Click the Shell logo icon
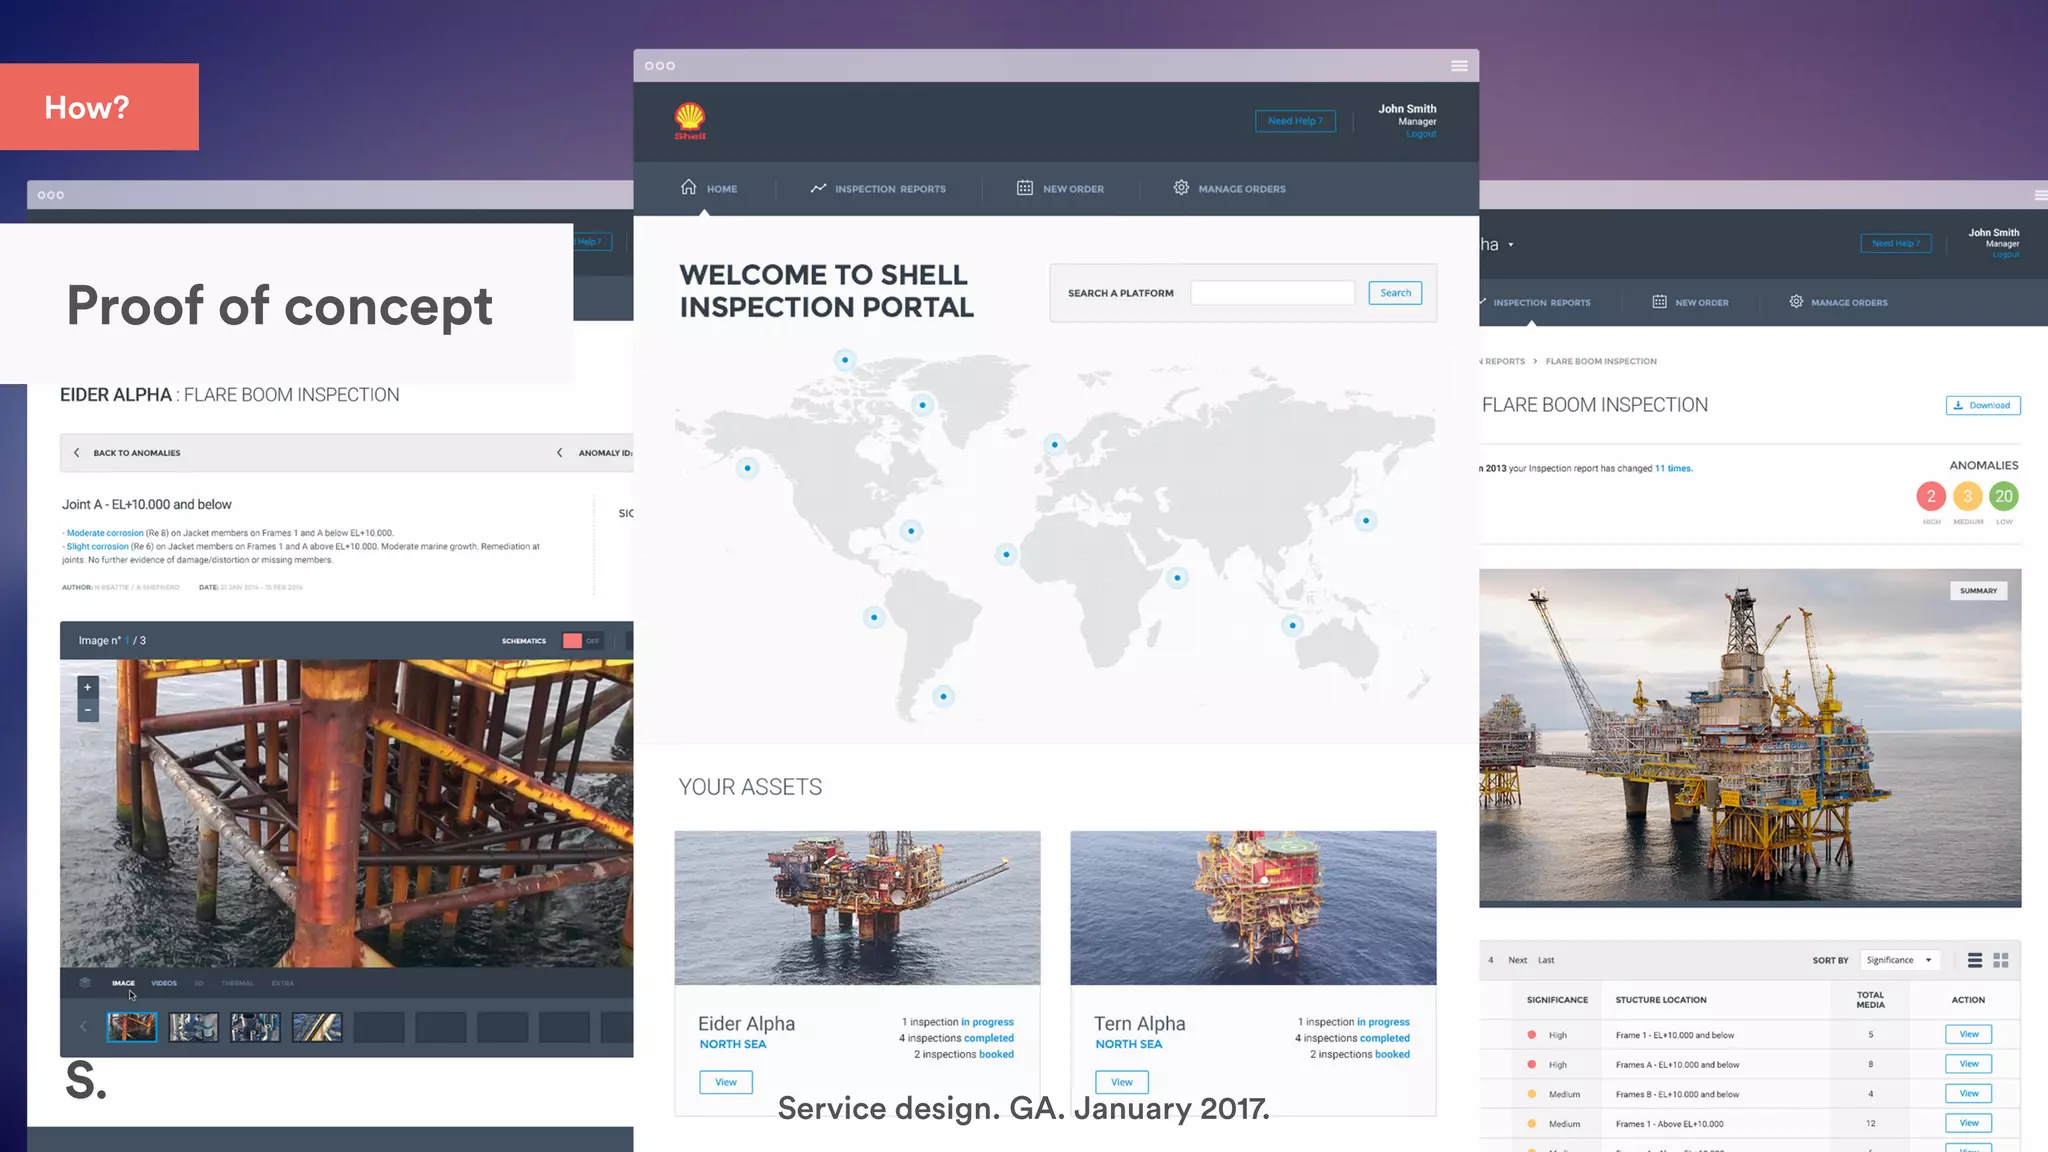Image resolution: width=2048 pixels, height=1152 pixels. coord(690,120)
